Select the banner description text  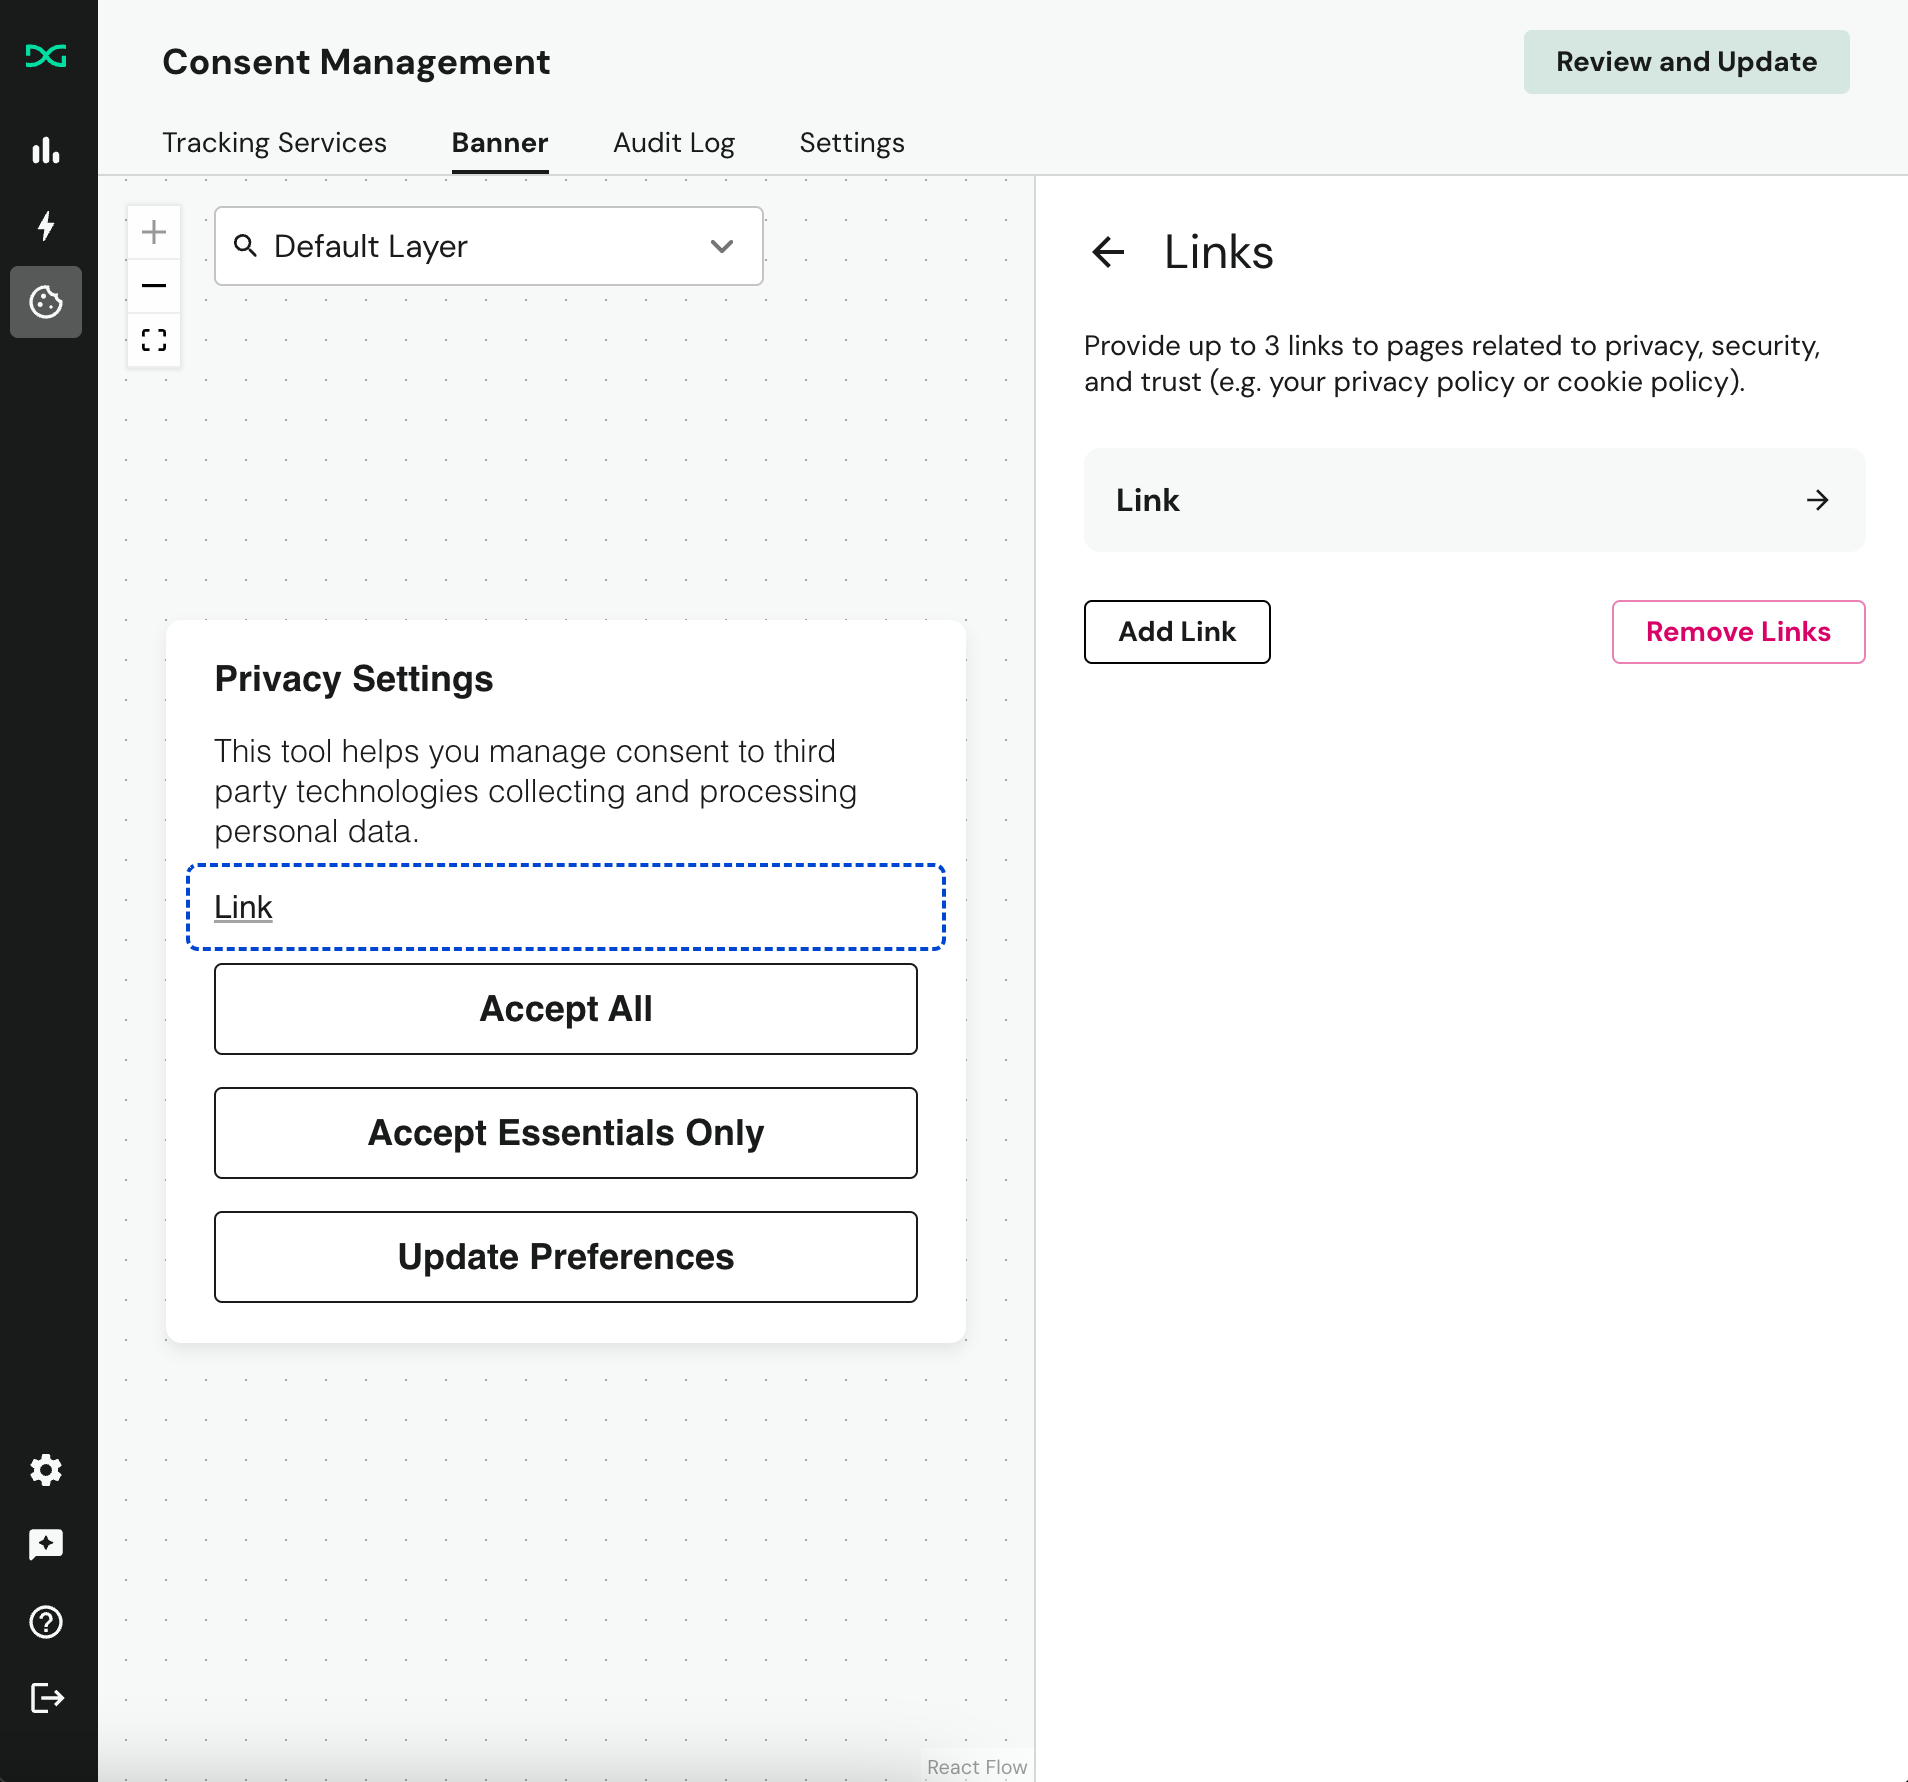pos(535,791)
